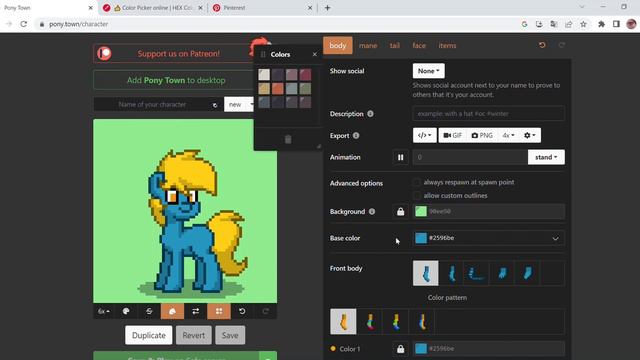Open the color palette tool below preview

click(126, 311)
